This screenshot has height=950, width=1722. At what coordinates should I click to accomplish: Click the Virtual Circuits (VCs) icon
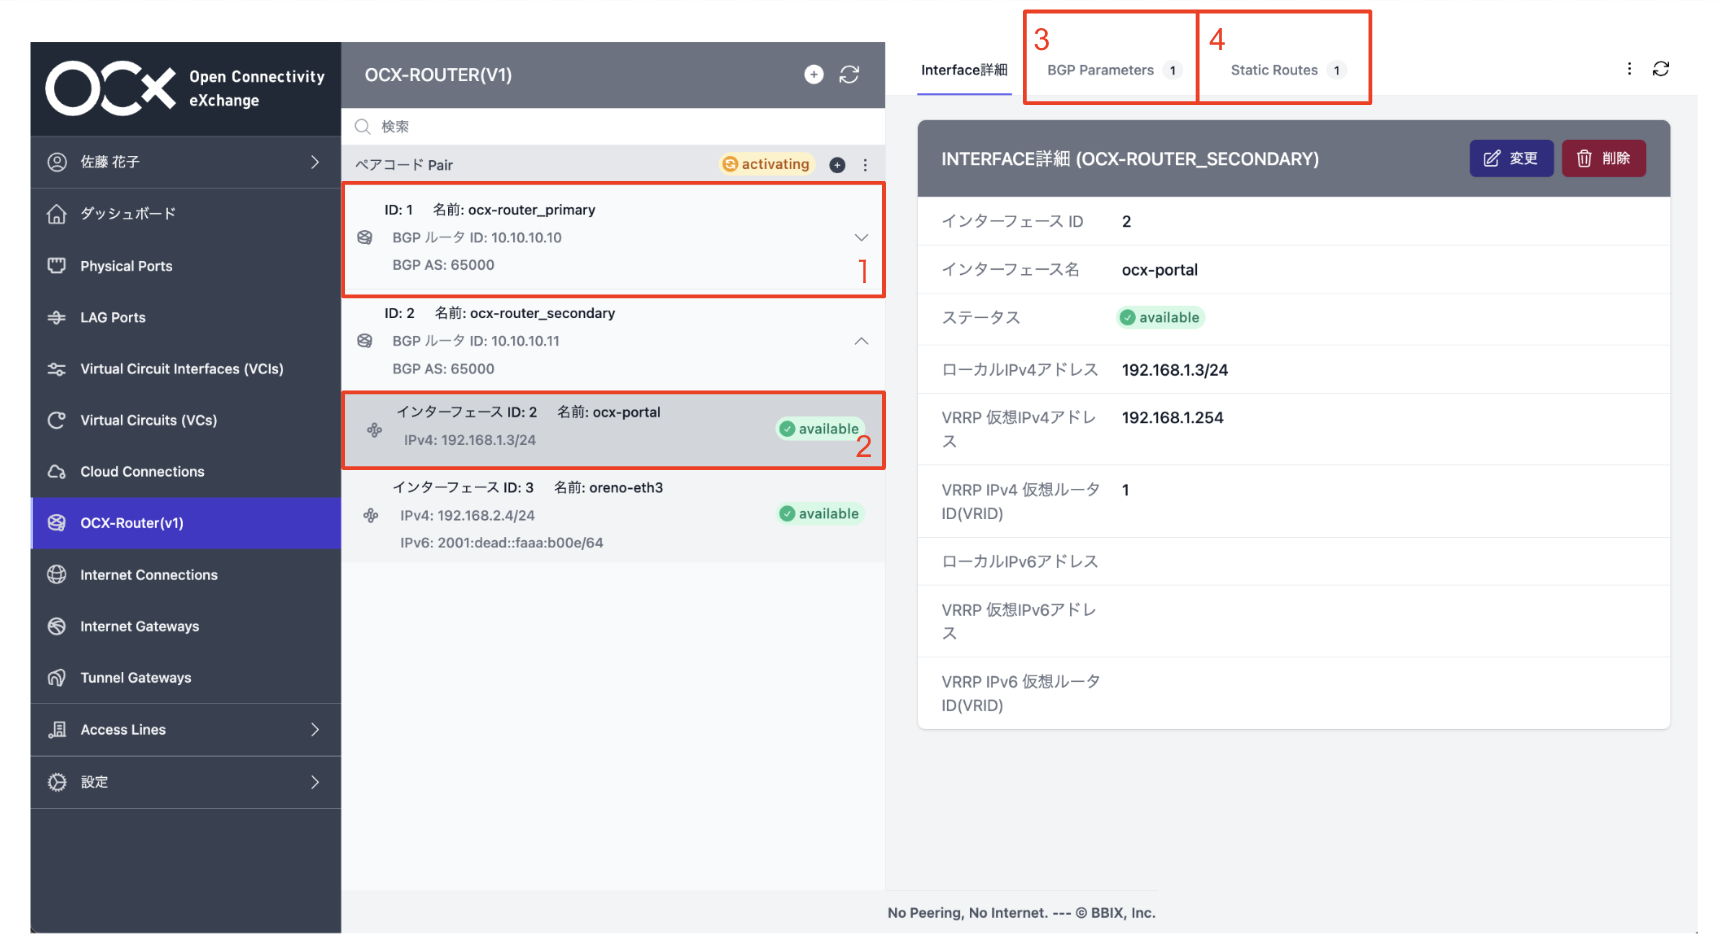[x=57, y=420]
